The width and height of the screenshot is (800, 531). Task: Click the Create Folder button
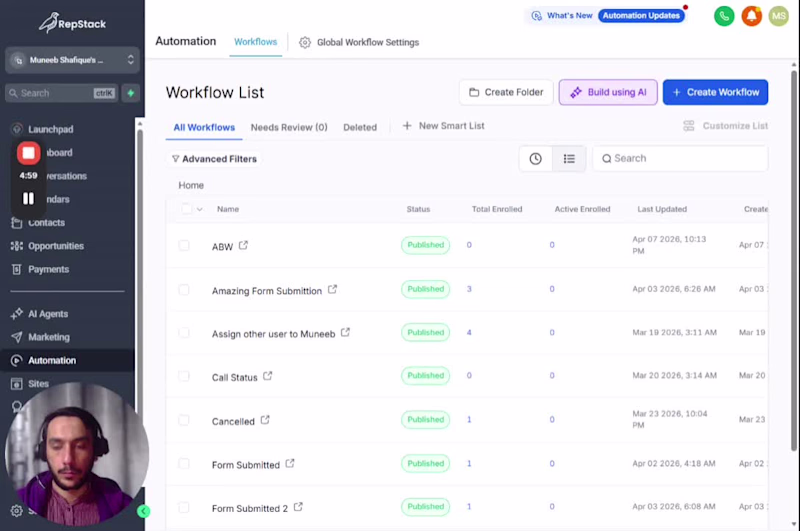coord(506,92)
